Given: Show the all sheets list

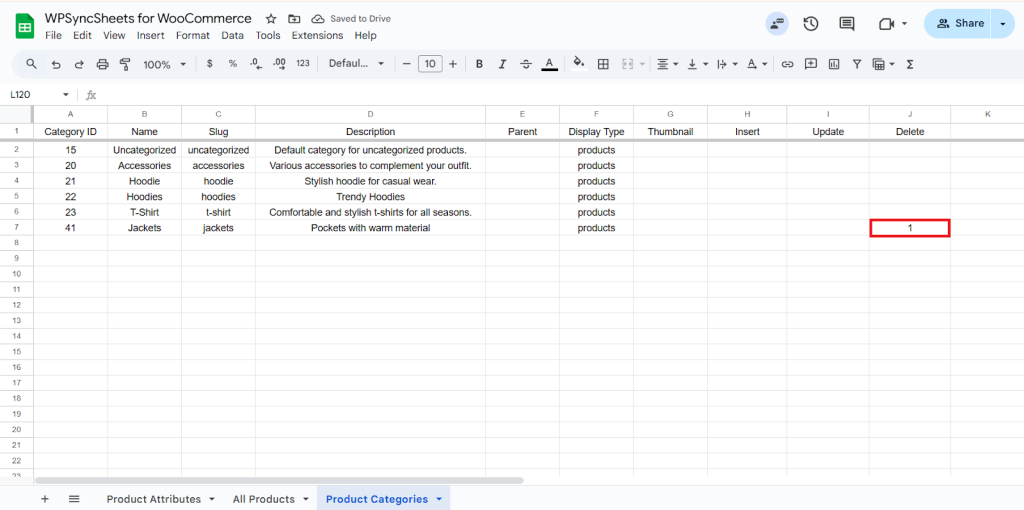Looking at the screenshot, I should click(x=74, y=499).
